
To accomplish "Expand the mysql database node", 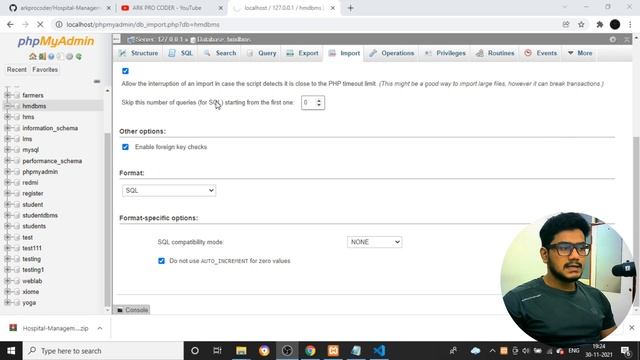I will tap(7, 150).
